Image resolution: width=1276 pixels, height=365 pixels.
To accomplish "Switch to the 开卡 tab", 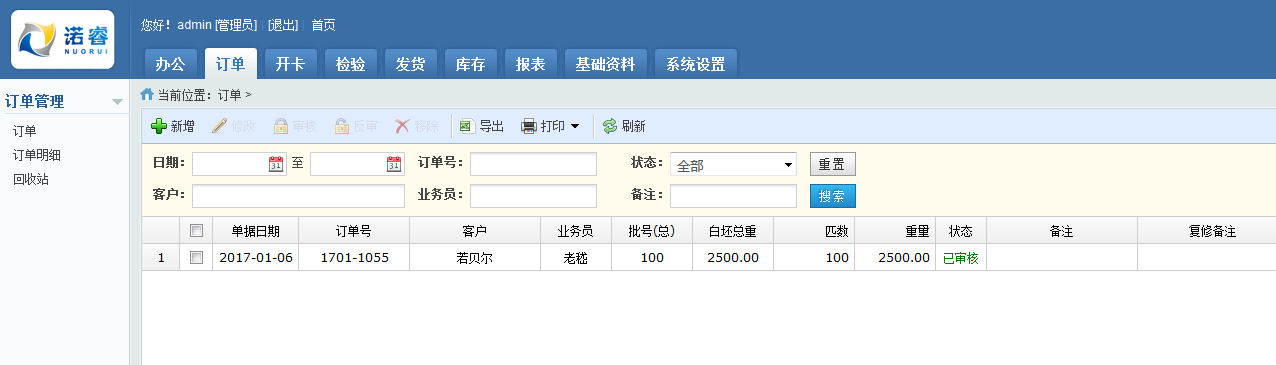I will click(290, 64).
